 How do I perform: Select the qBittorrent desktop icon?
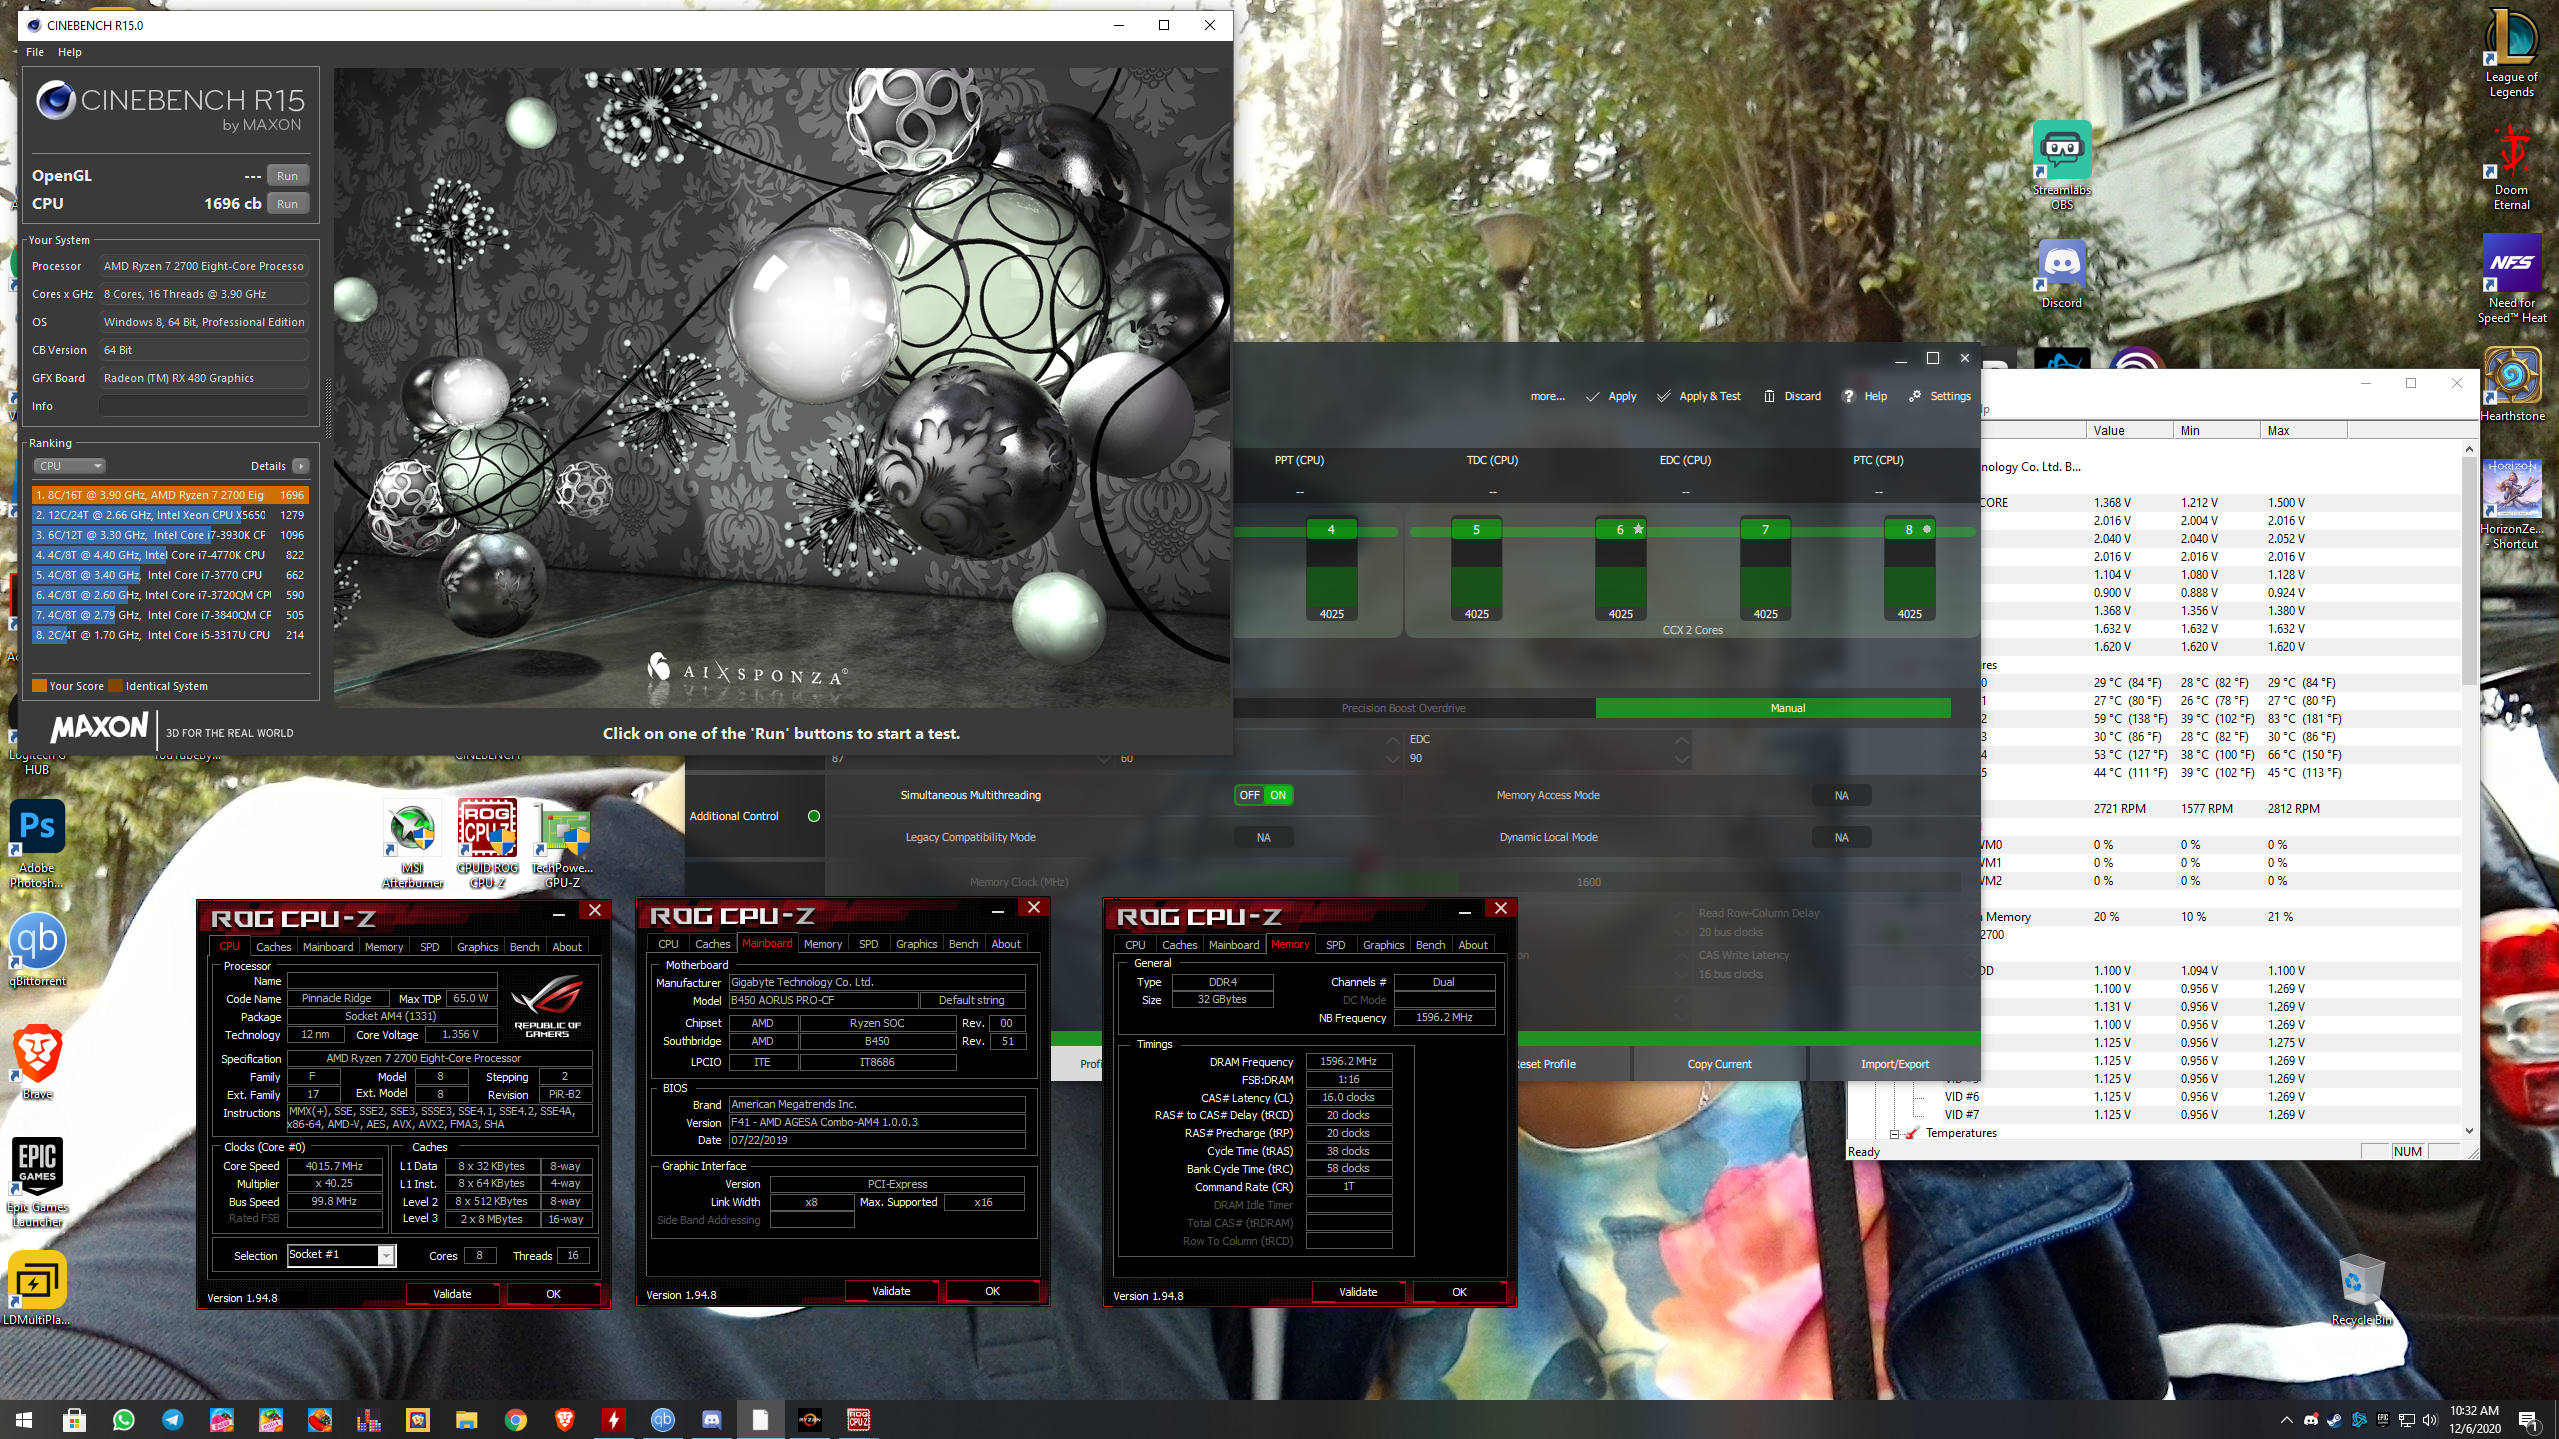click(37, 949)
